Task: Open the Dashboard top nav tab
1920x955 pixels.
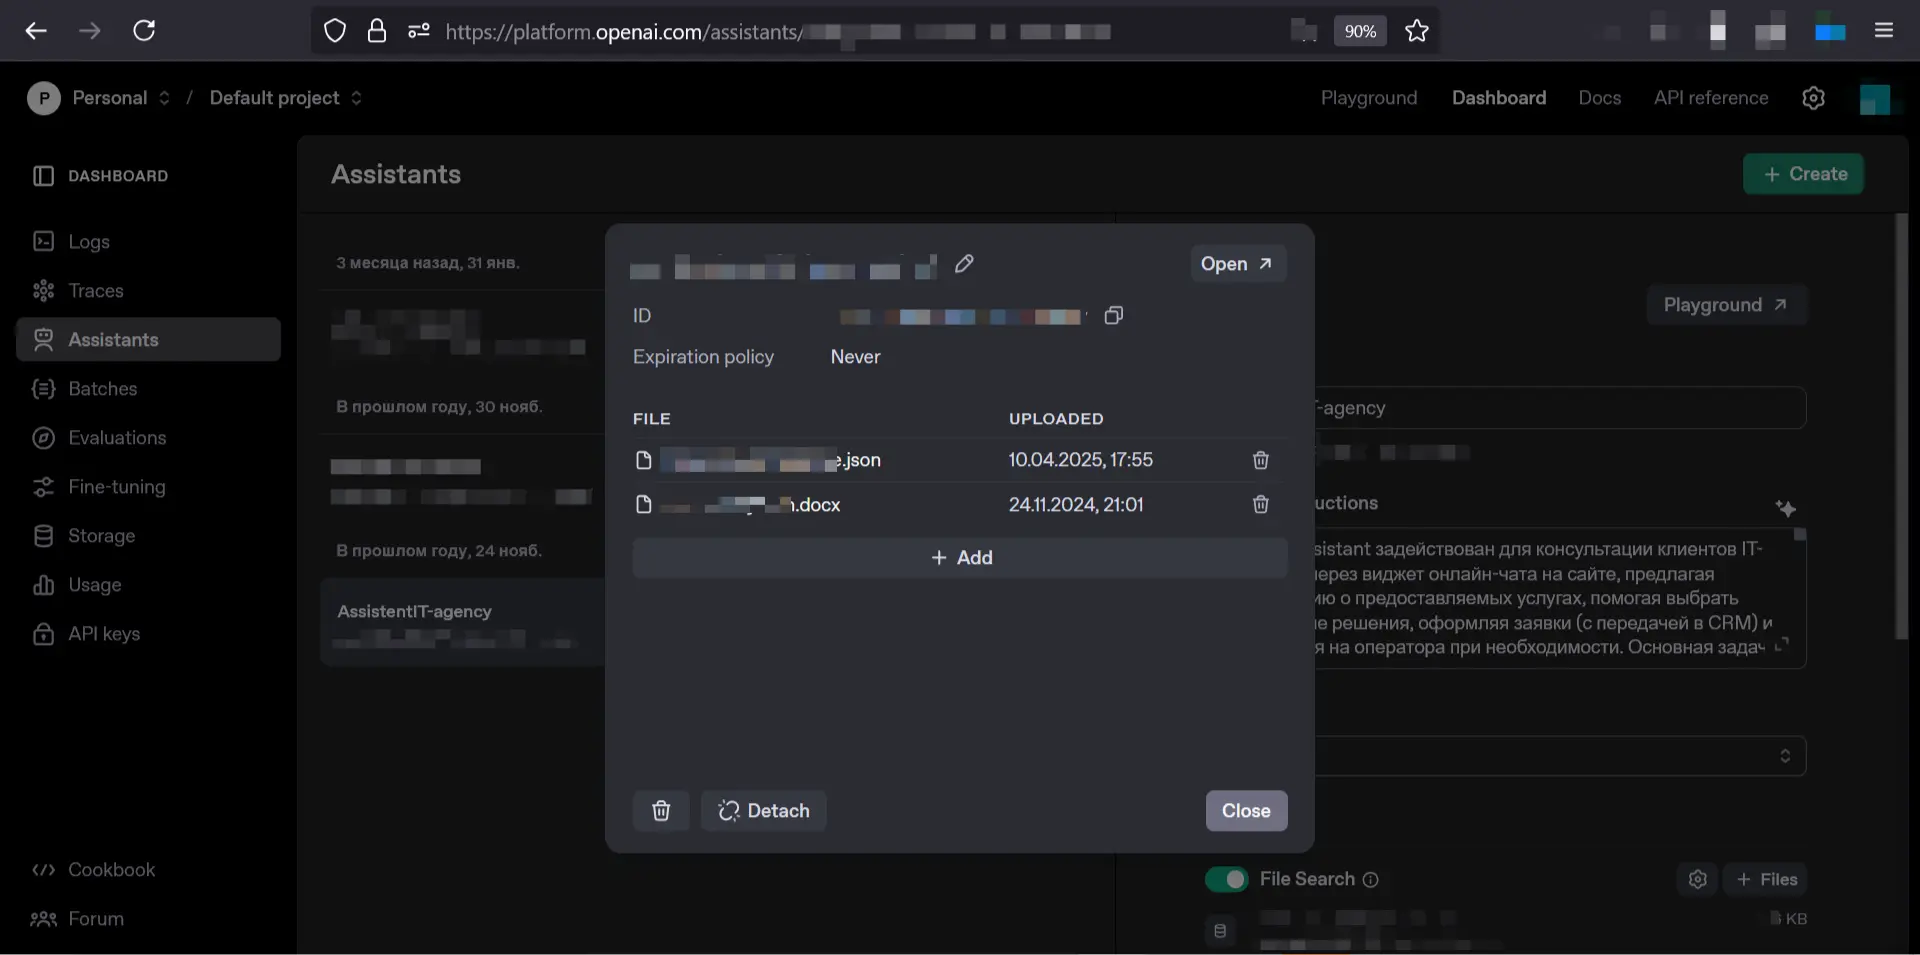Action: click(1499, 98)
